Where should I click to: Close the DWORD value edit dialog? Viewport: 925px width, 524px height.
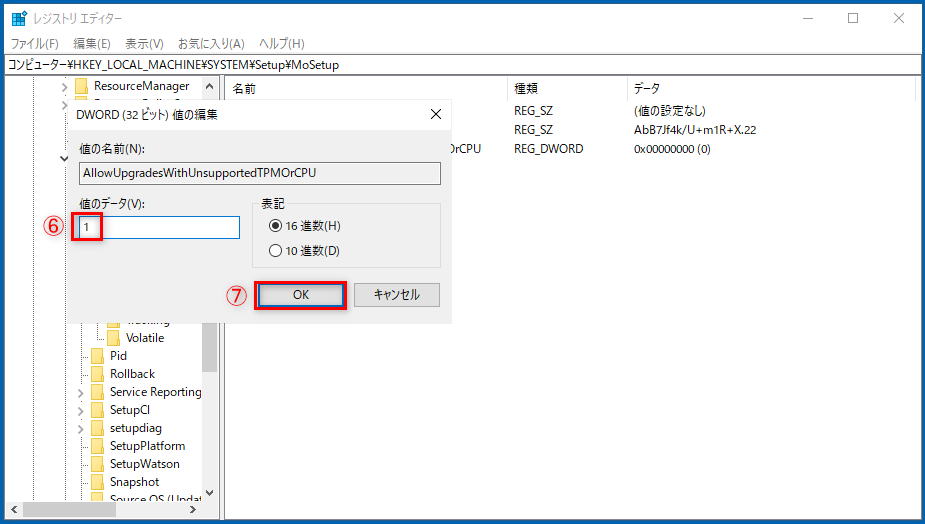point(436,114)
